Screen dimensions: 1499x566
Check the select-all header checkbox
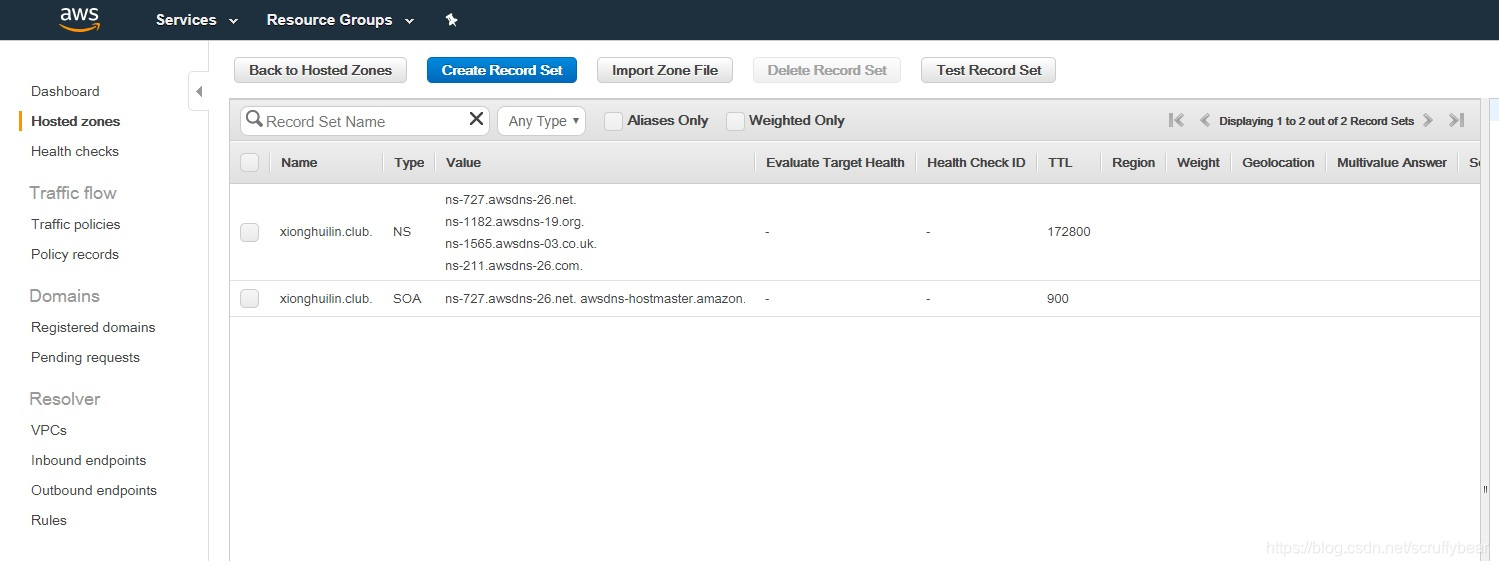click(x=250, y=162)
